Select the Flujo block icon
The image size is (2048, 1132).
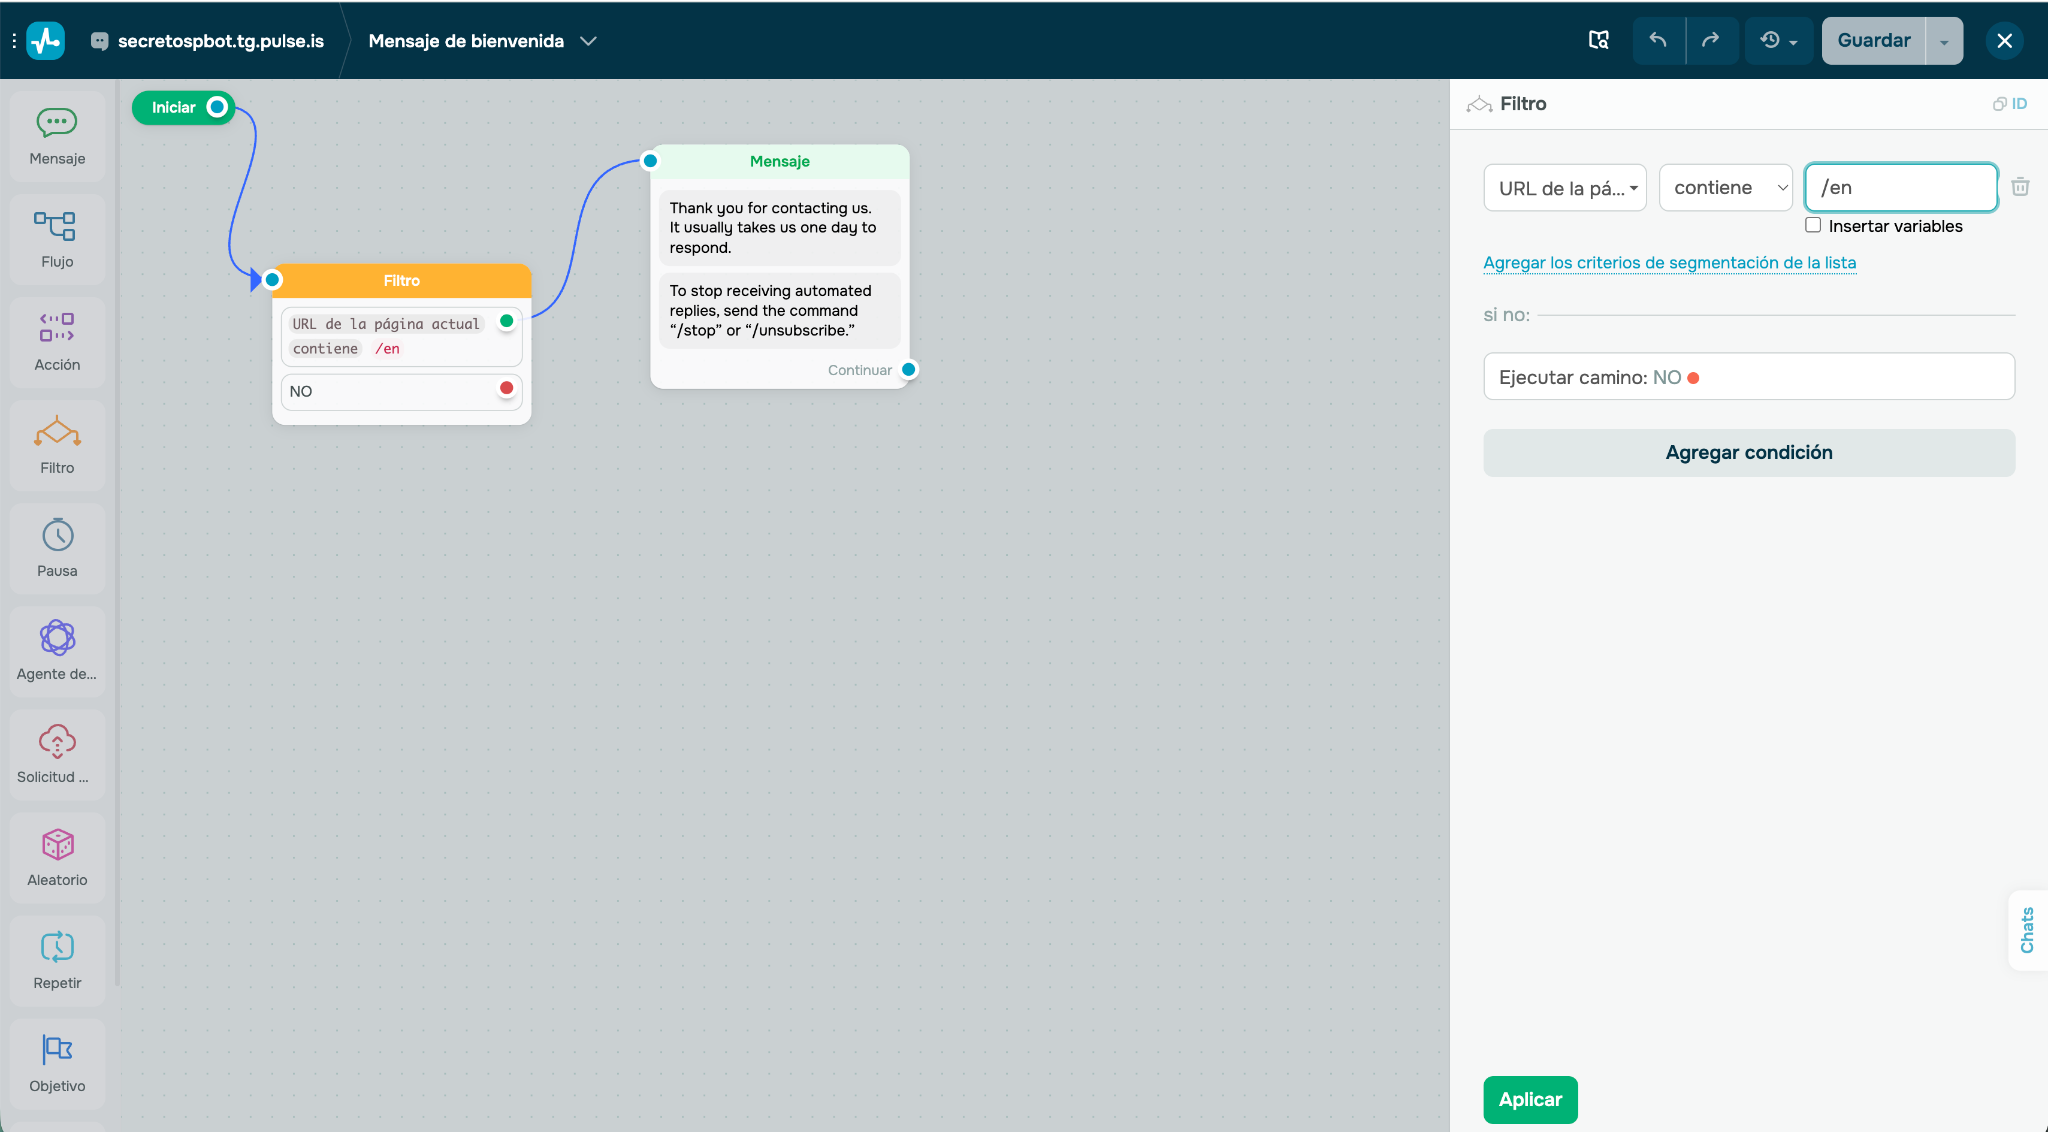[x=55, y=225]
